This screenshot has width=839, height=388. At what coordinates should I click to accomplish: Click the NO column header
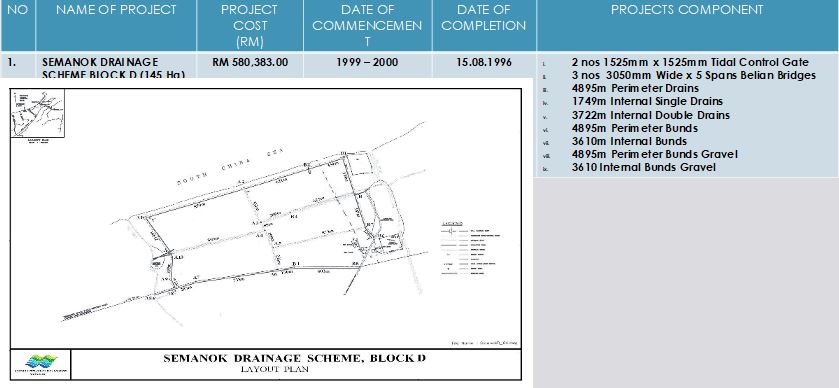tap(18, 10)
